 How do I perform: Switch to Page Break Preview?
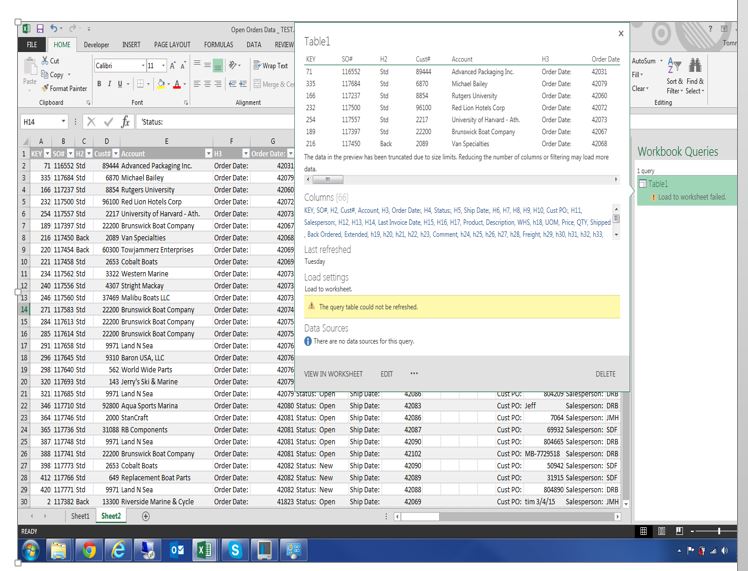coord(679,531)
